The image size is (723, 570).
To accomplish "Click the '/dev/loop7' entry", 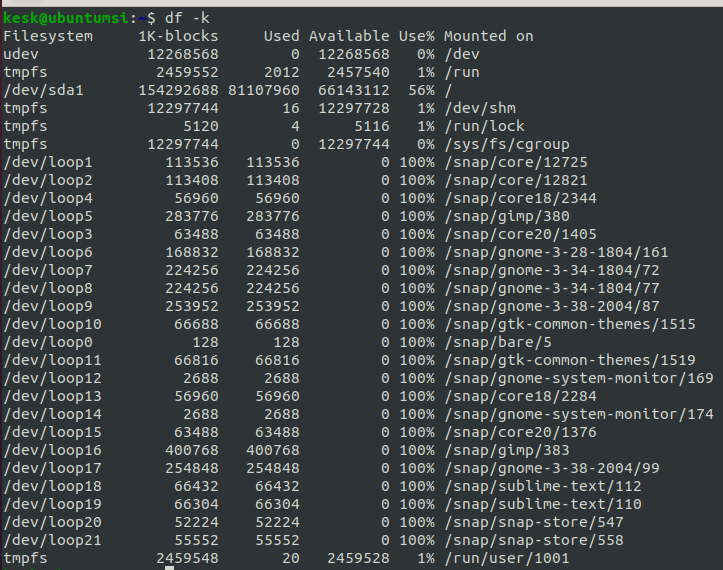I will tap(48, 270).
